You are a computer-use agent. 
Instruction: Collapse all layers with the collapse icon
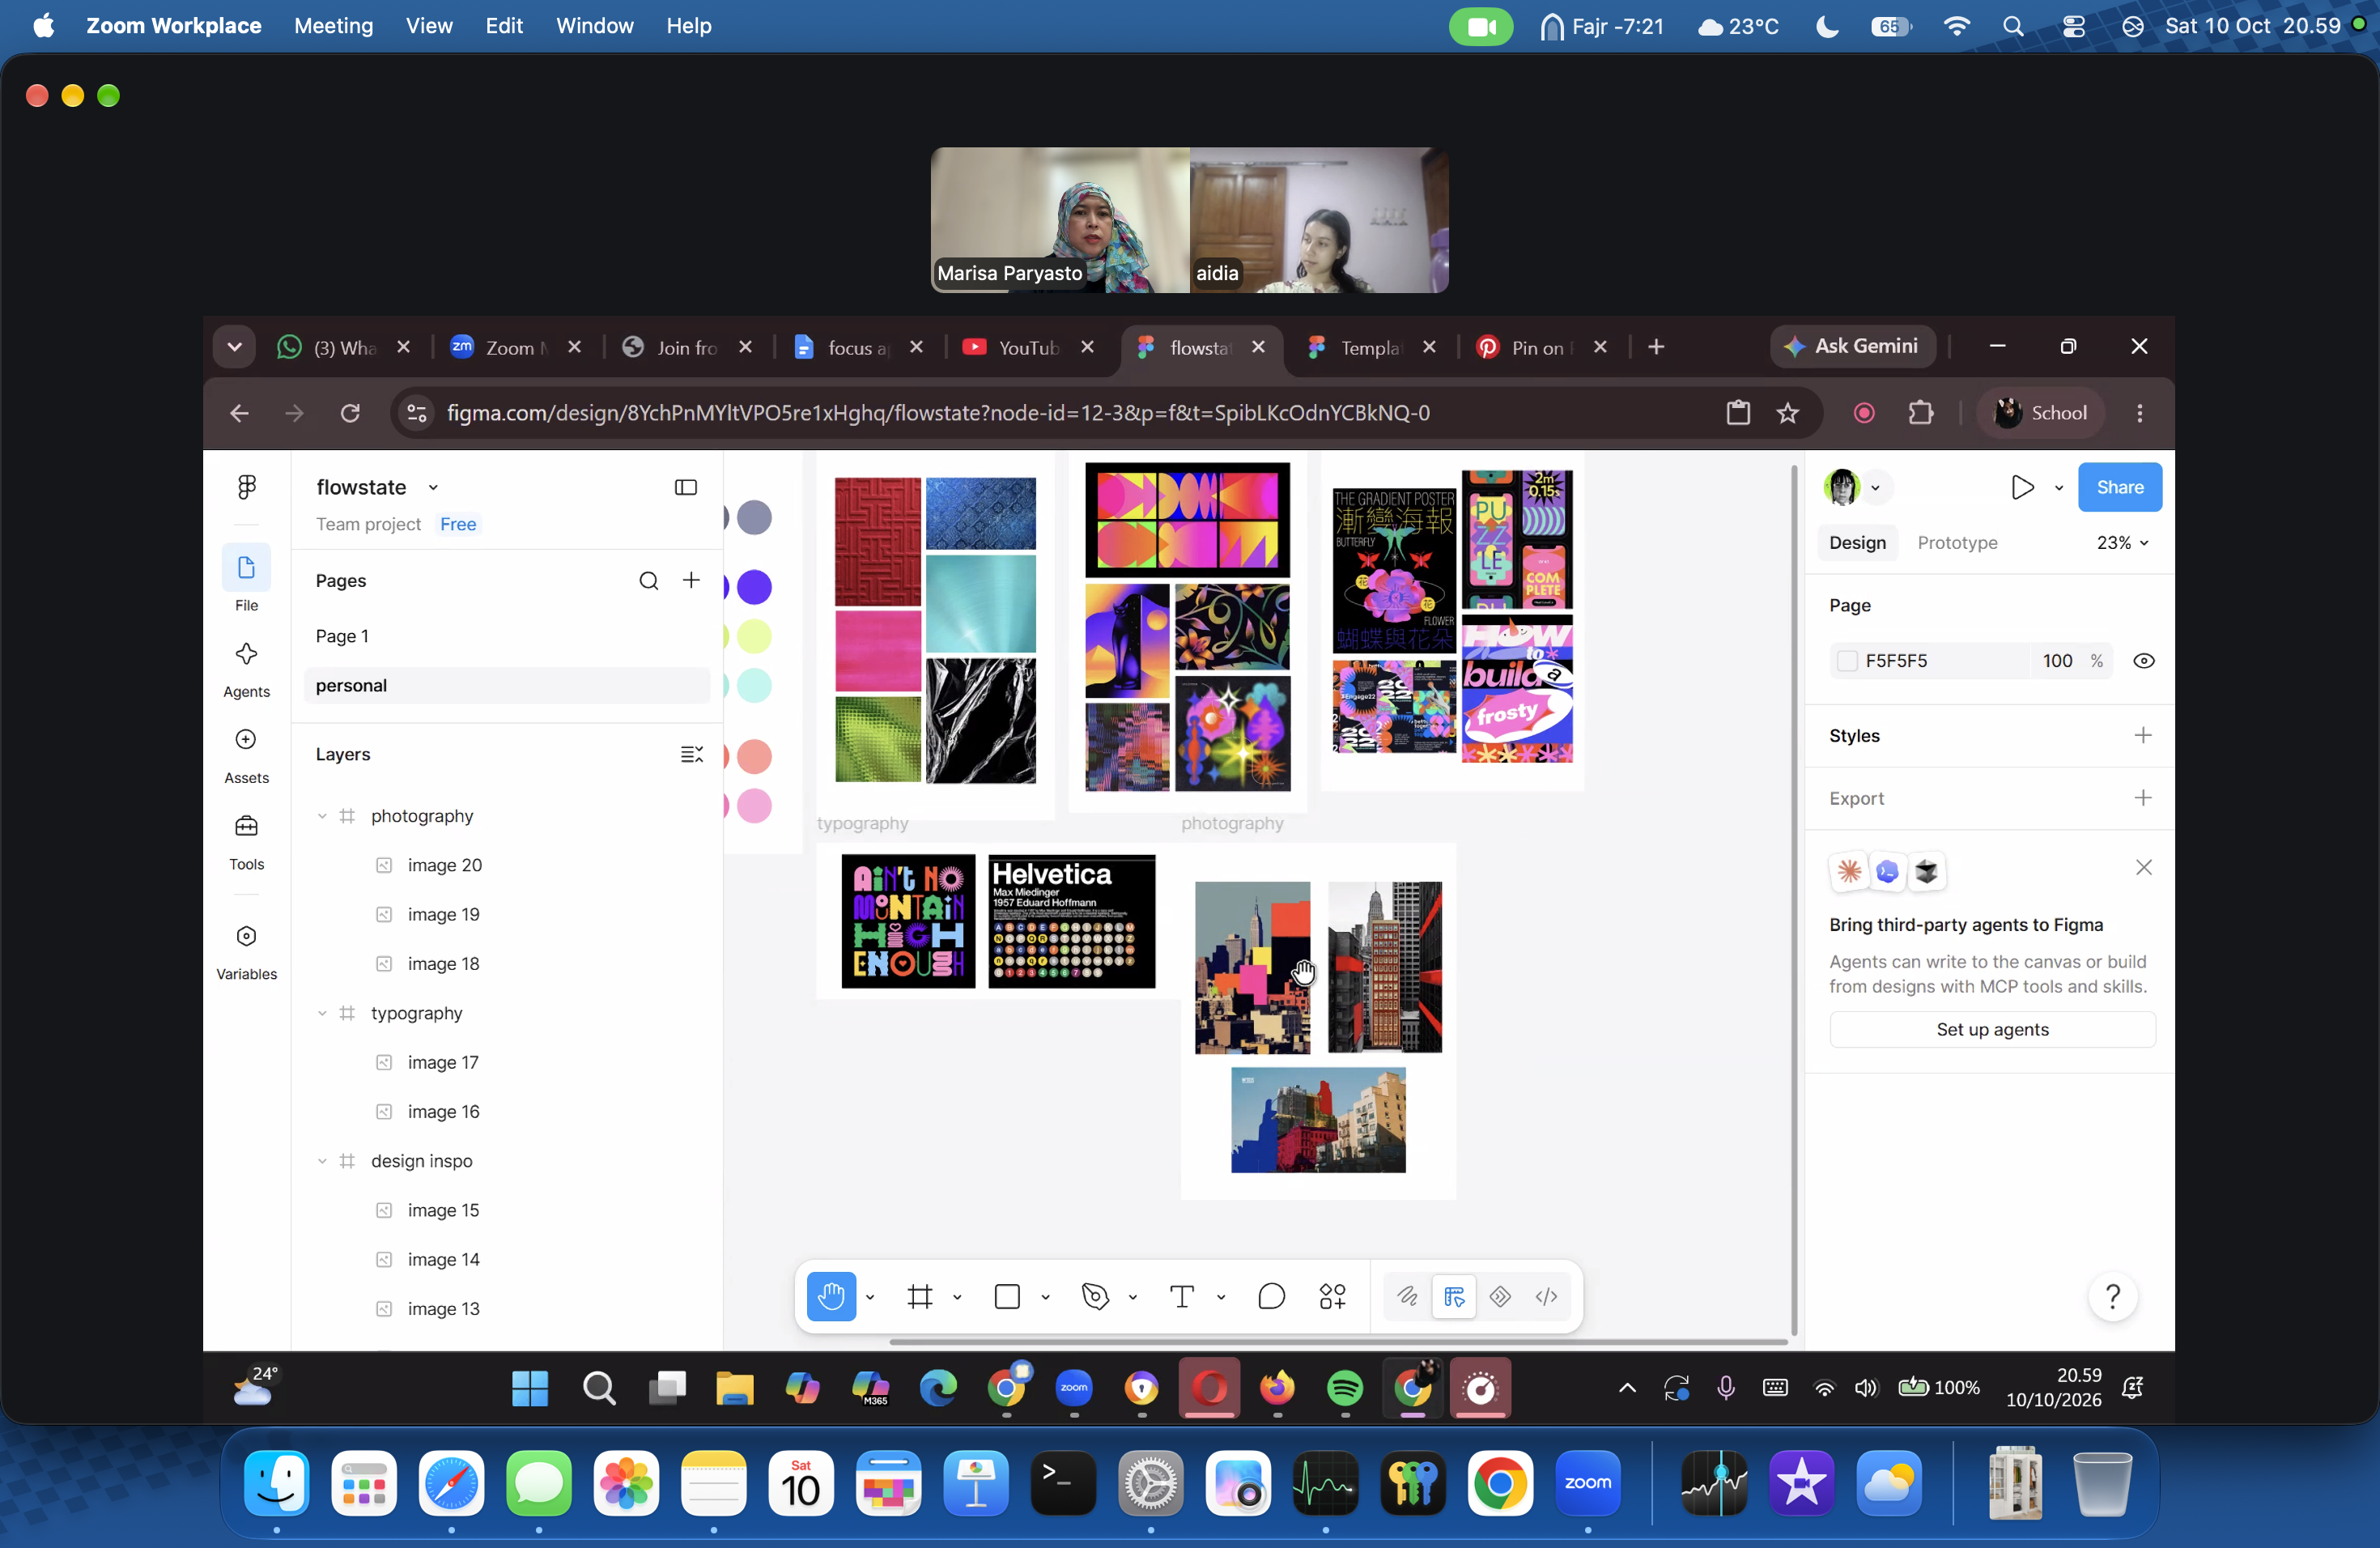[691, 754]
